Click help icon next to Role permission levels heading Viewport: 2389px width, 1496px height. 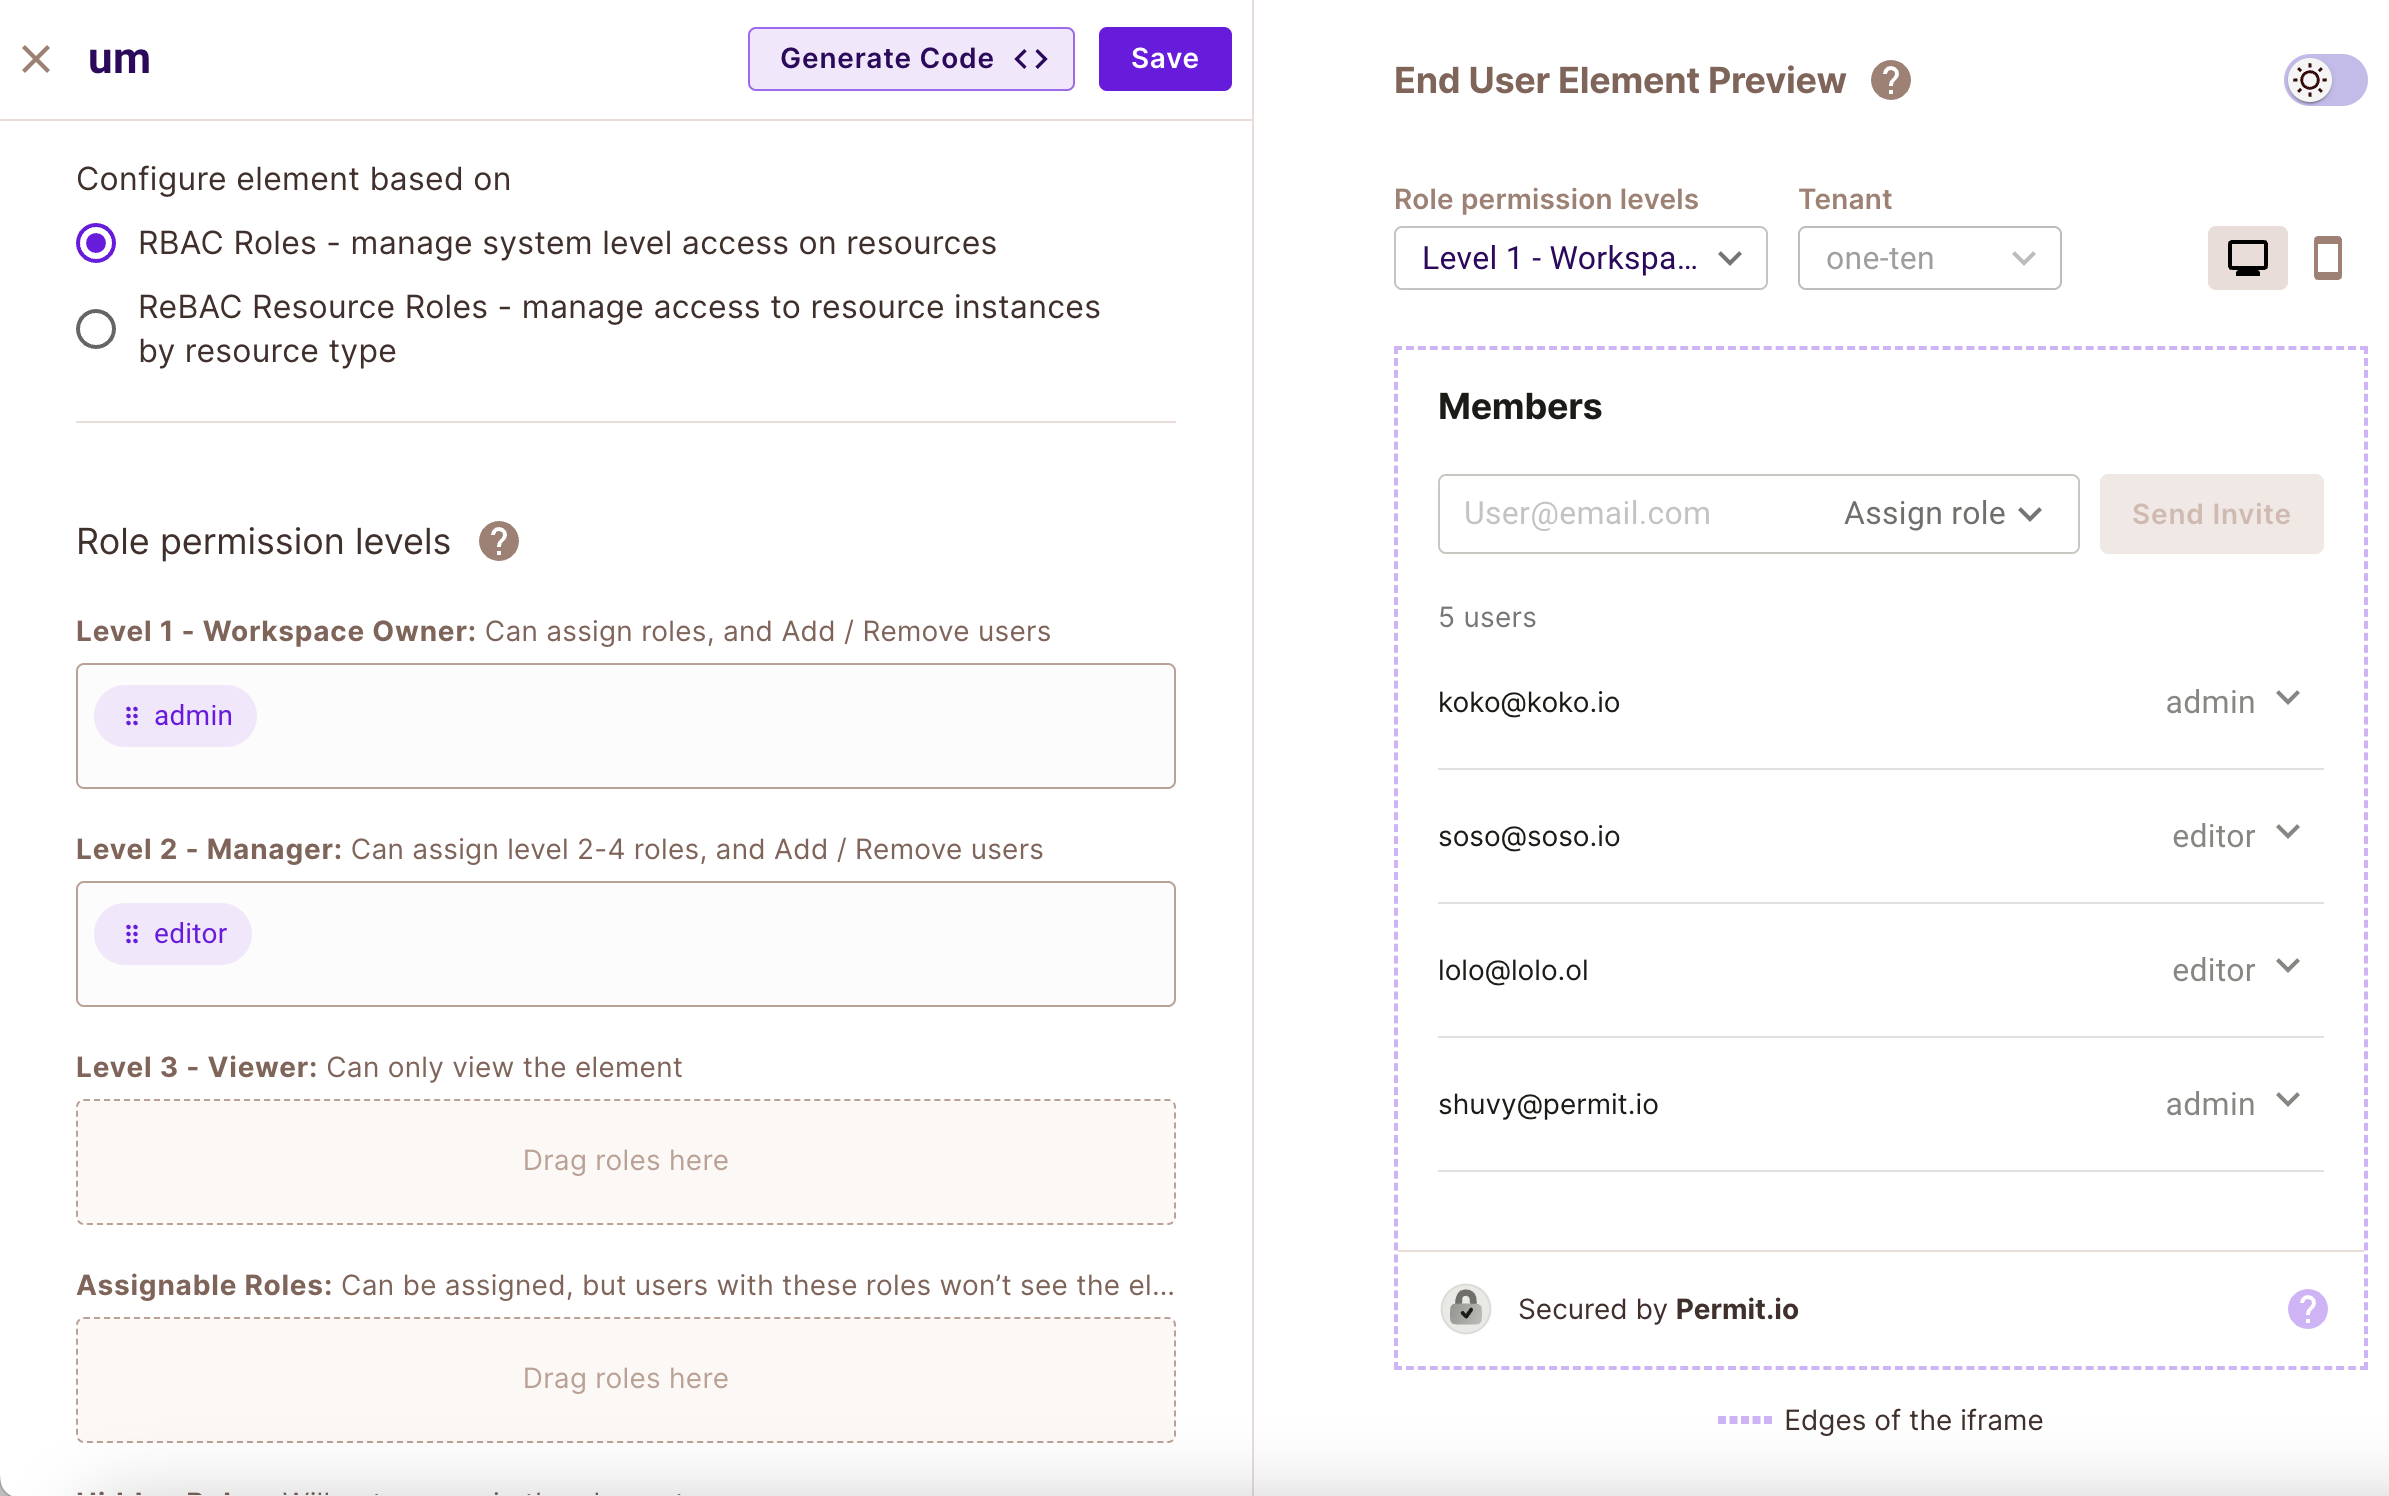pos(498,541)
